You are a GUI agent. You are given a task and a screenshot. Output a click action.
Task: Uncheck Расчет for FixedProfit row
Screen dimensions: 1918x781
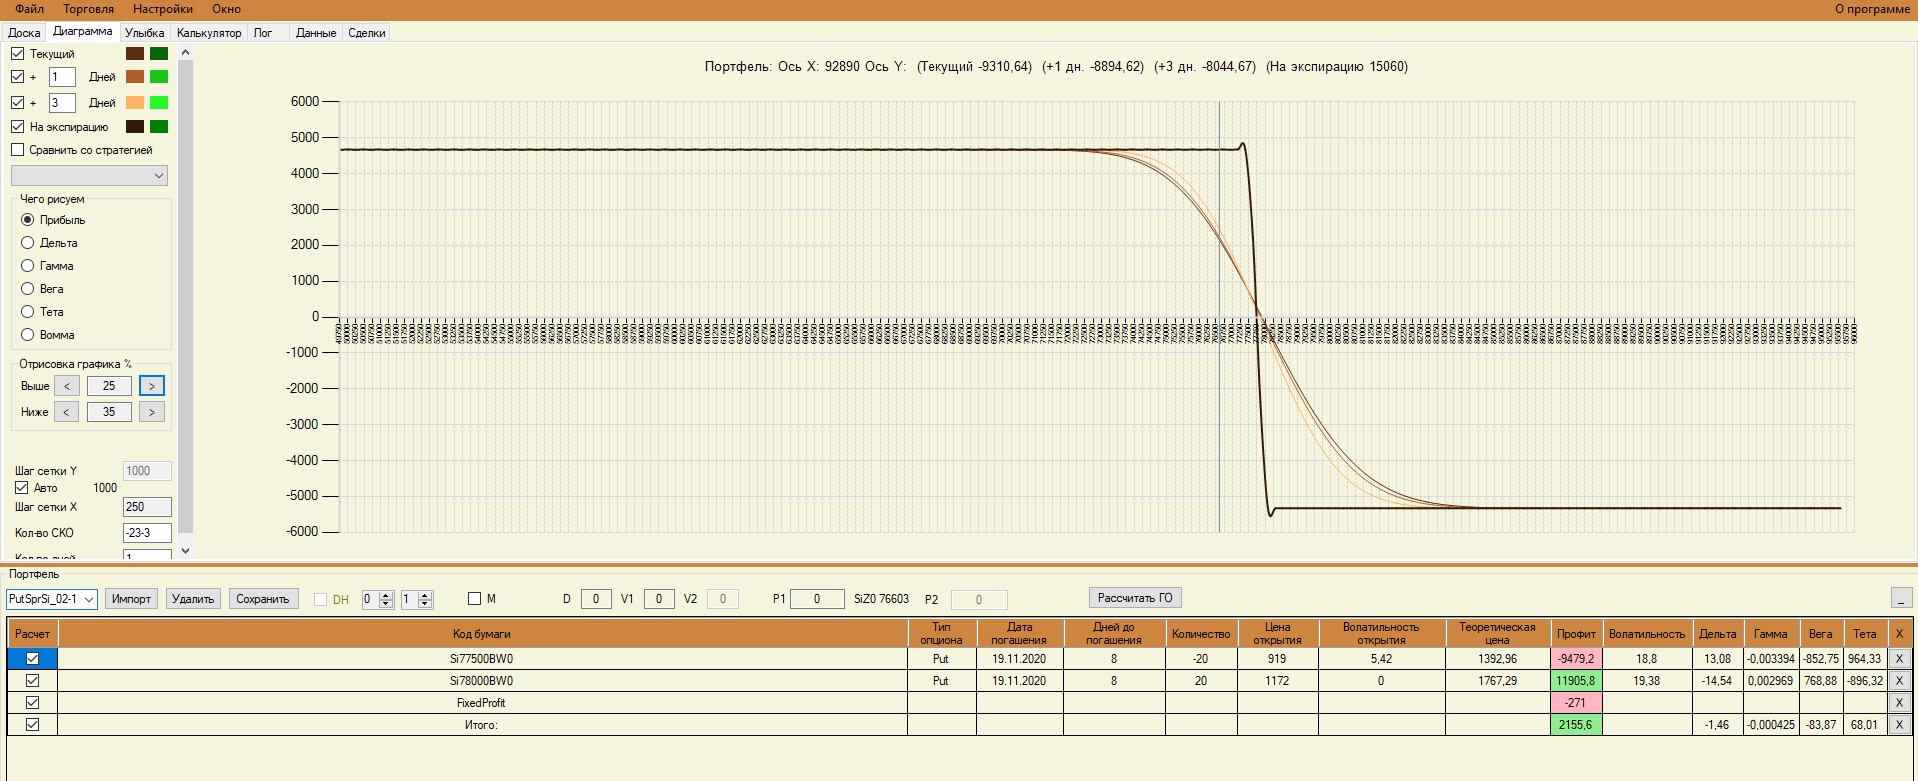tap(33, 703)
